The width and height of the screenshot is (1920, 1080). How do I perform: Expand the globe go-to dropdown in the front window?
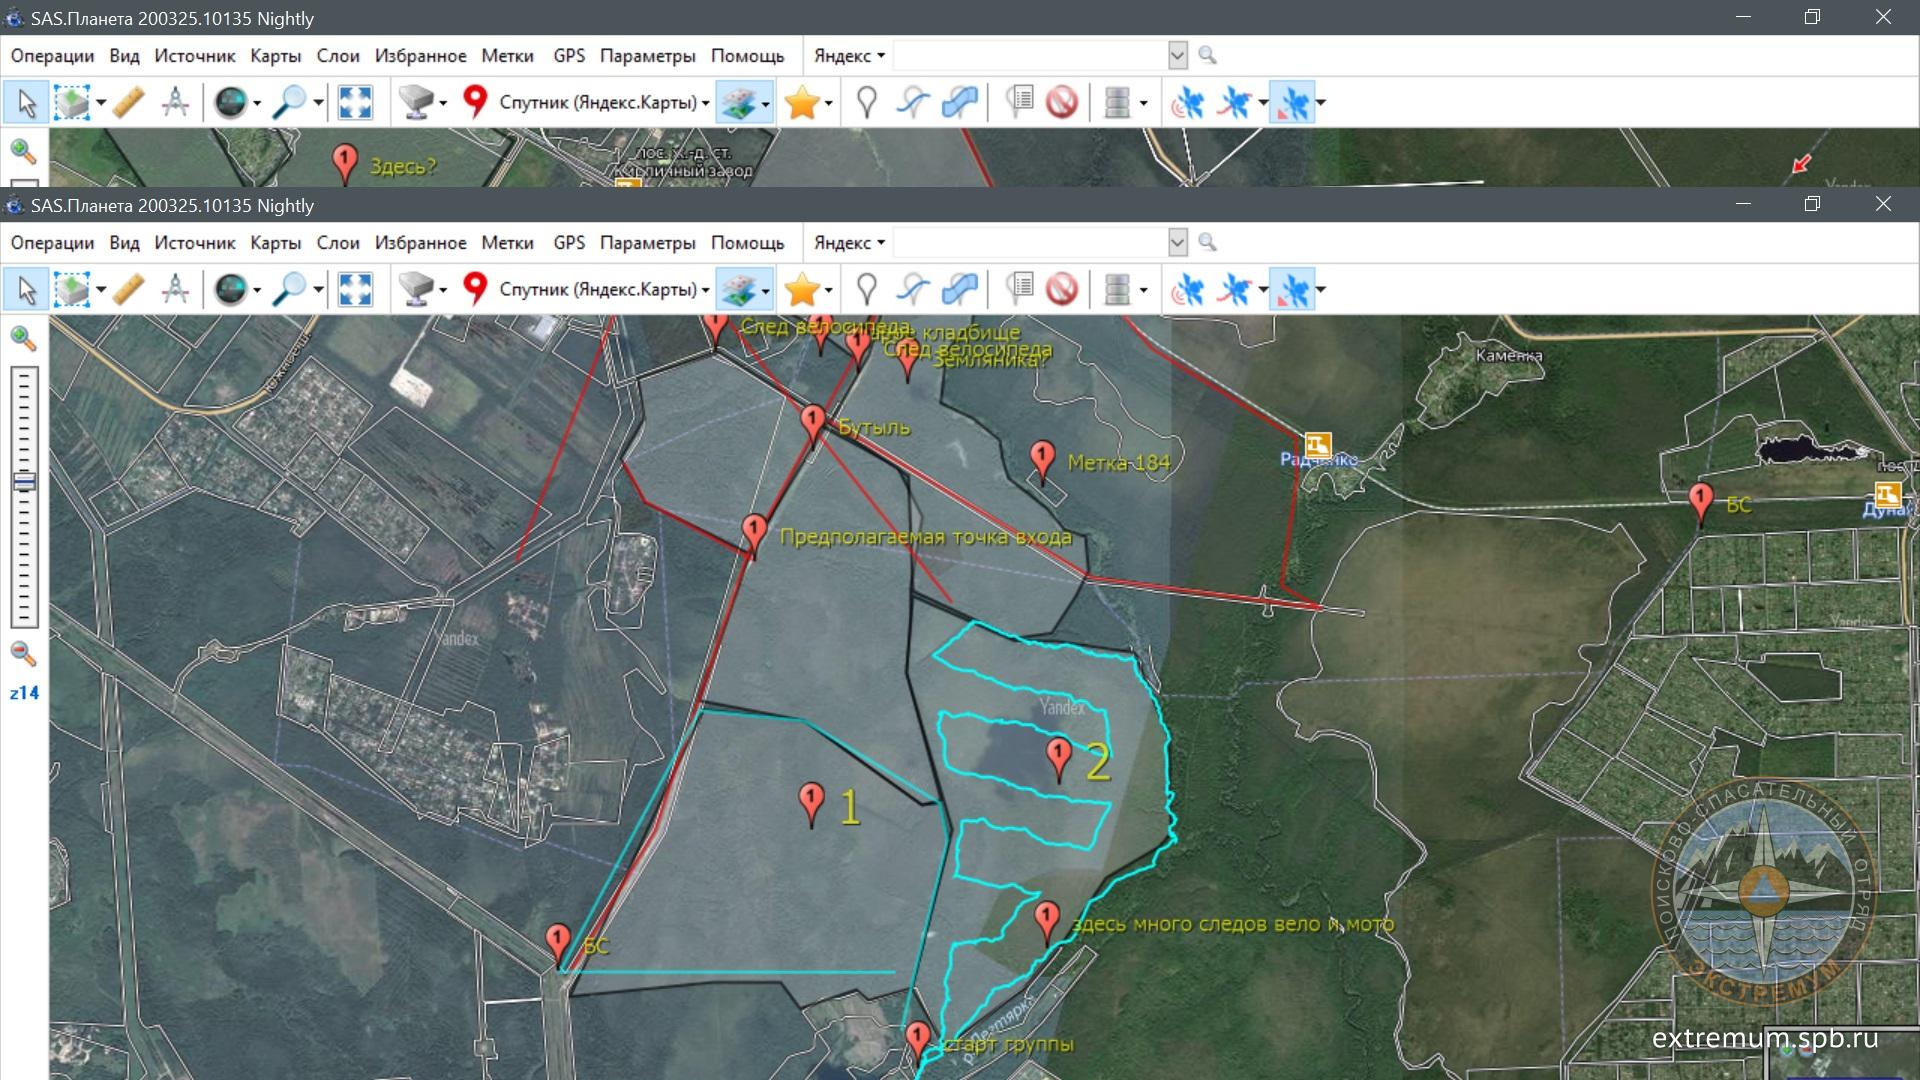coord(257,290)
